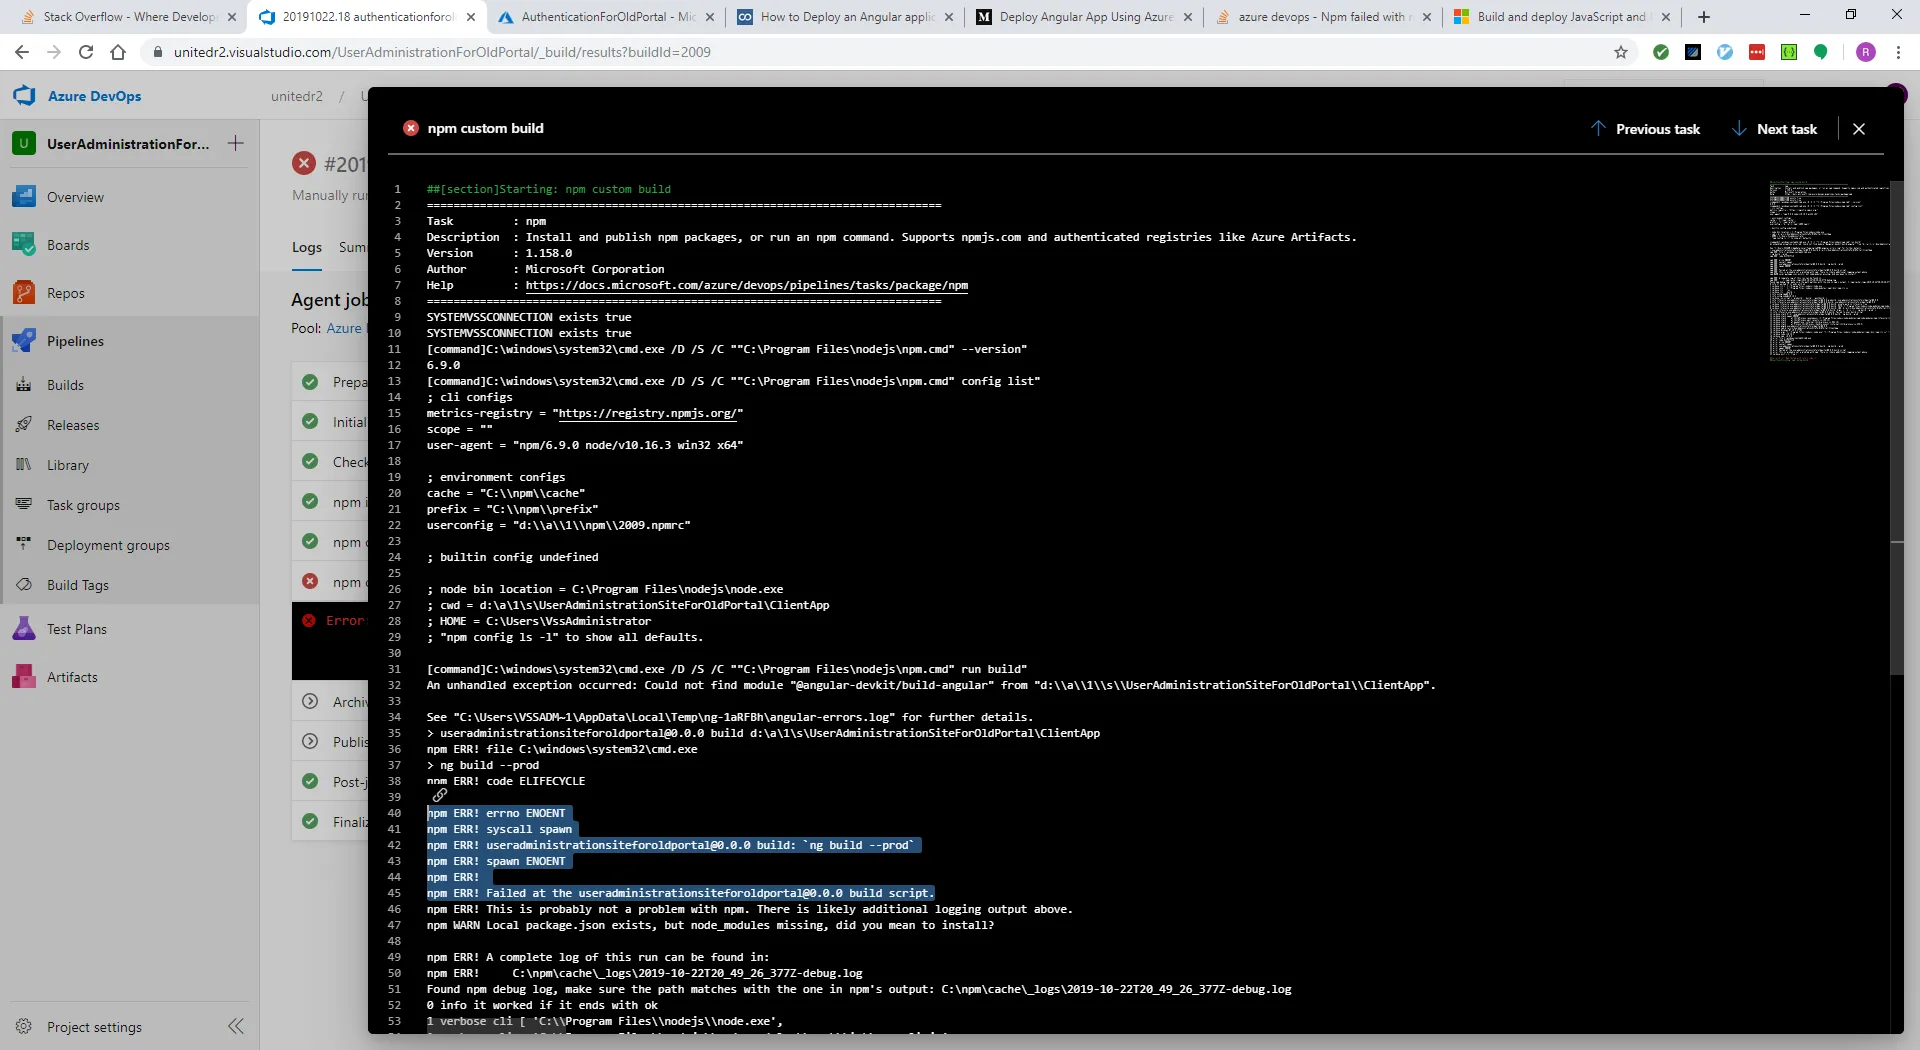Image resolution: width=1920 pixels, height=1050 pixels.
Task: Bookmark this page with star icon
Action: pyautogui.click(x=1621, y=52)
